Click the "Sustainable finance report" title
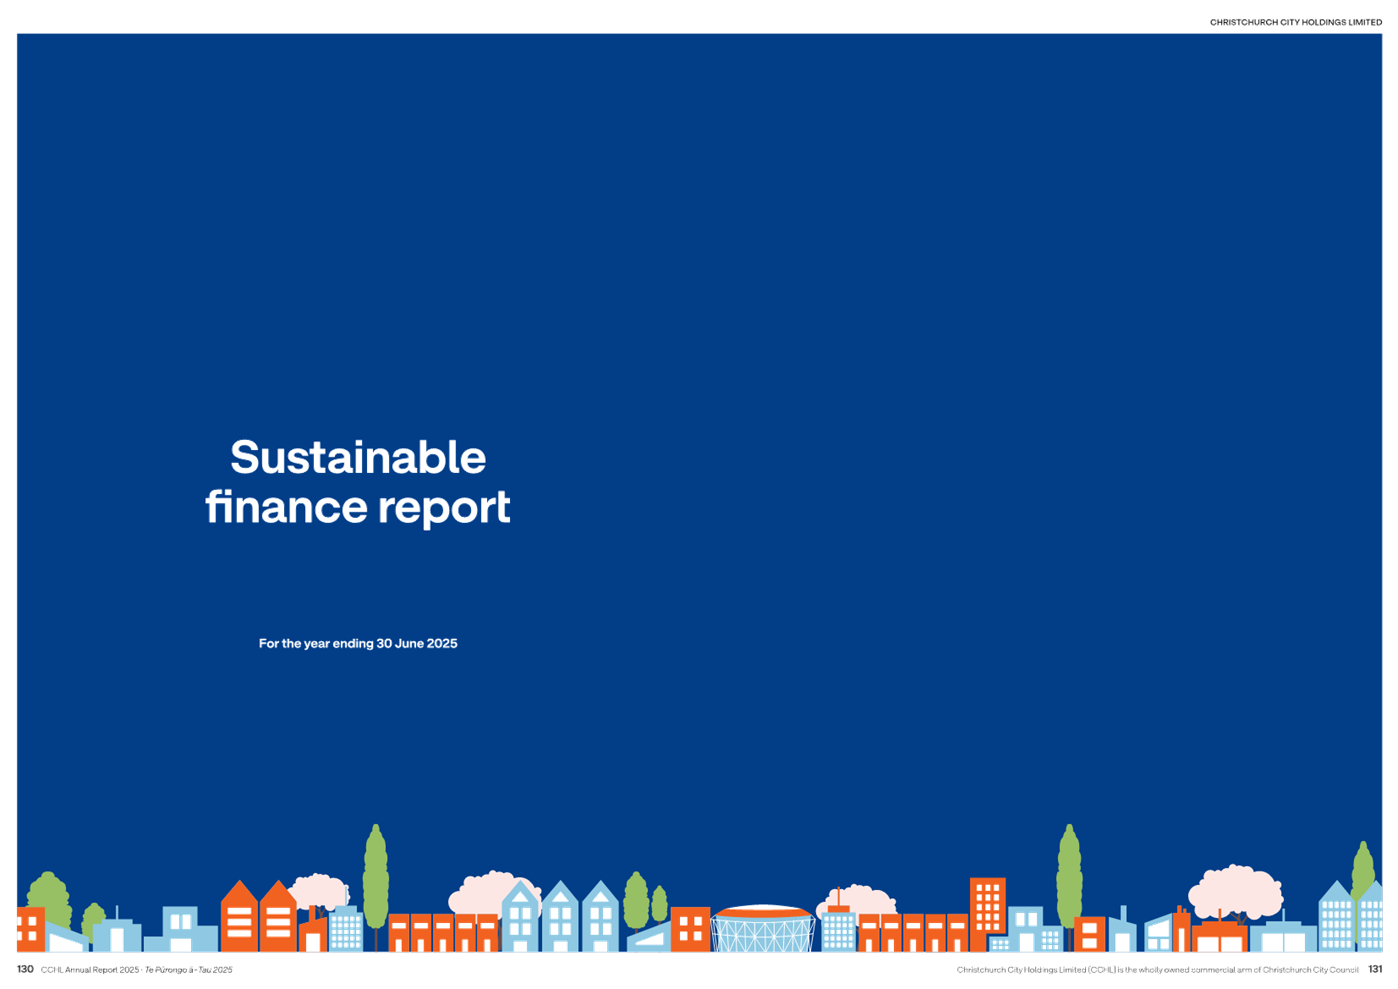 pos(358,482)
